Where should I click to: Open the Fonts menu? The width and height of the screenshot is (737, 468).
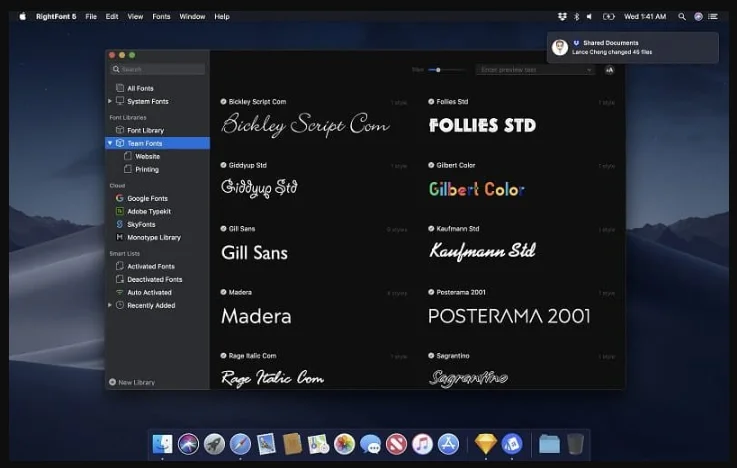(161, 16)
